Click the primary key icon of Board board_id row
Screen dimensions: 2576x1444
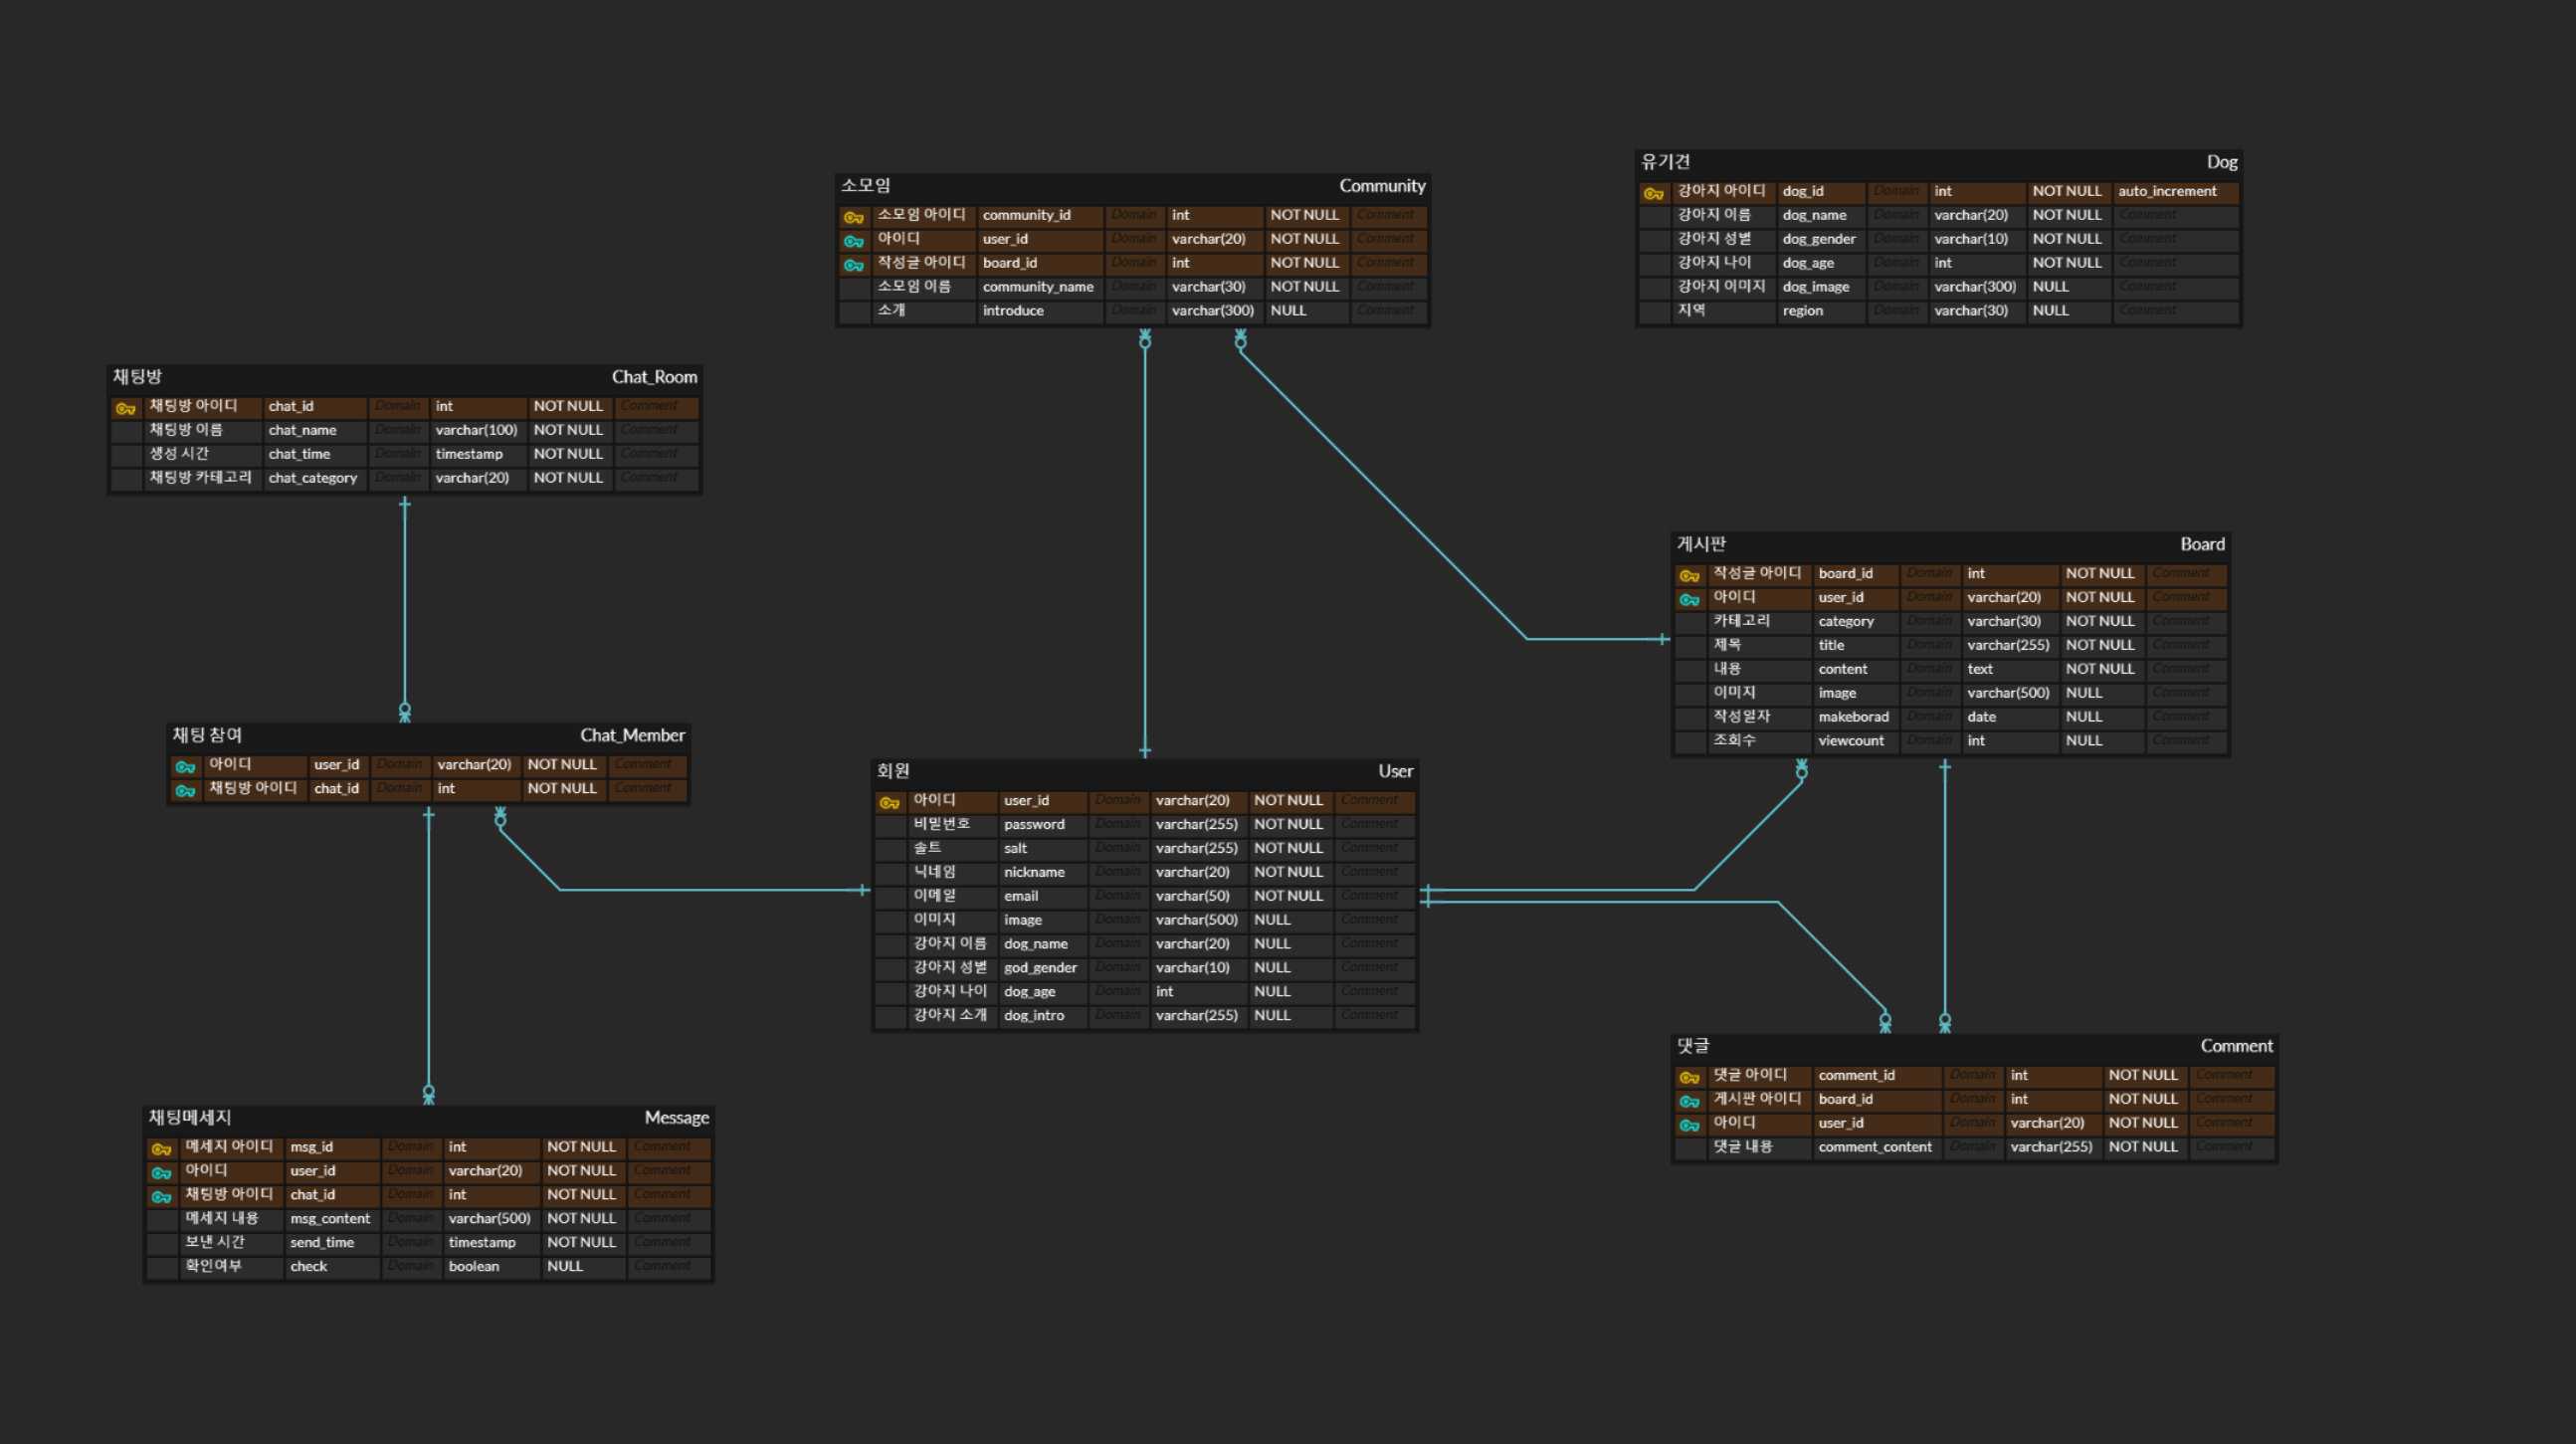[x=1689, y=576]
